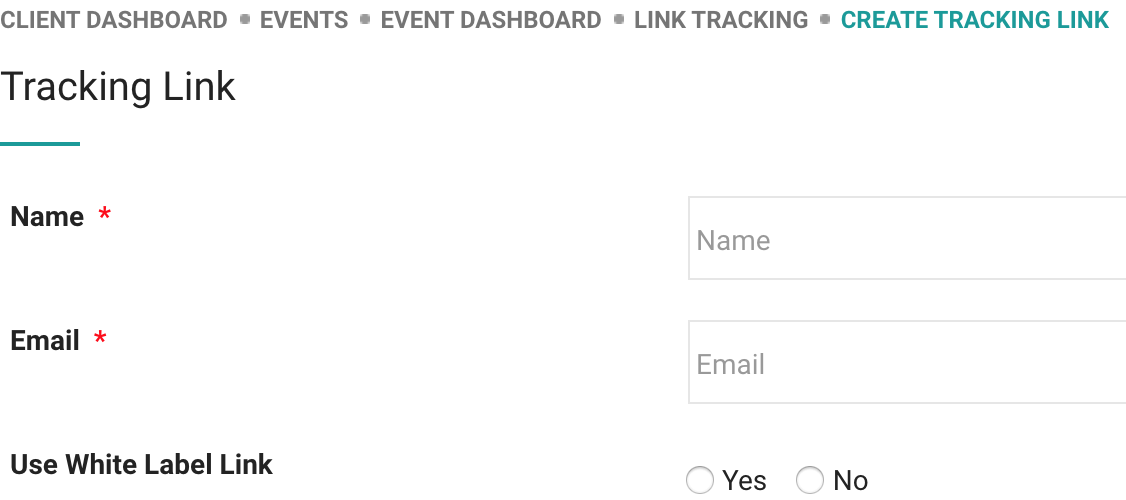
Task: Click separator dot after Link Tracking
Action: (825, 20)
